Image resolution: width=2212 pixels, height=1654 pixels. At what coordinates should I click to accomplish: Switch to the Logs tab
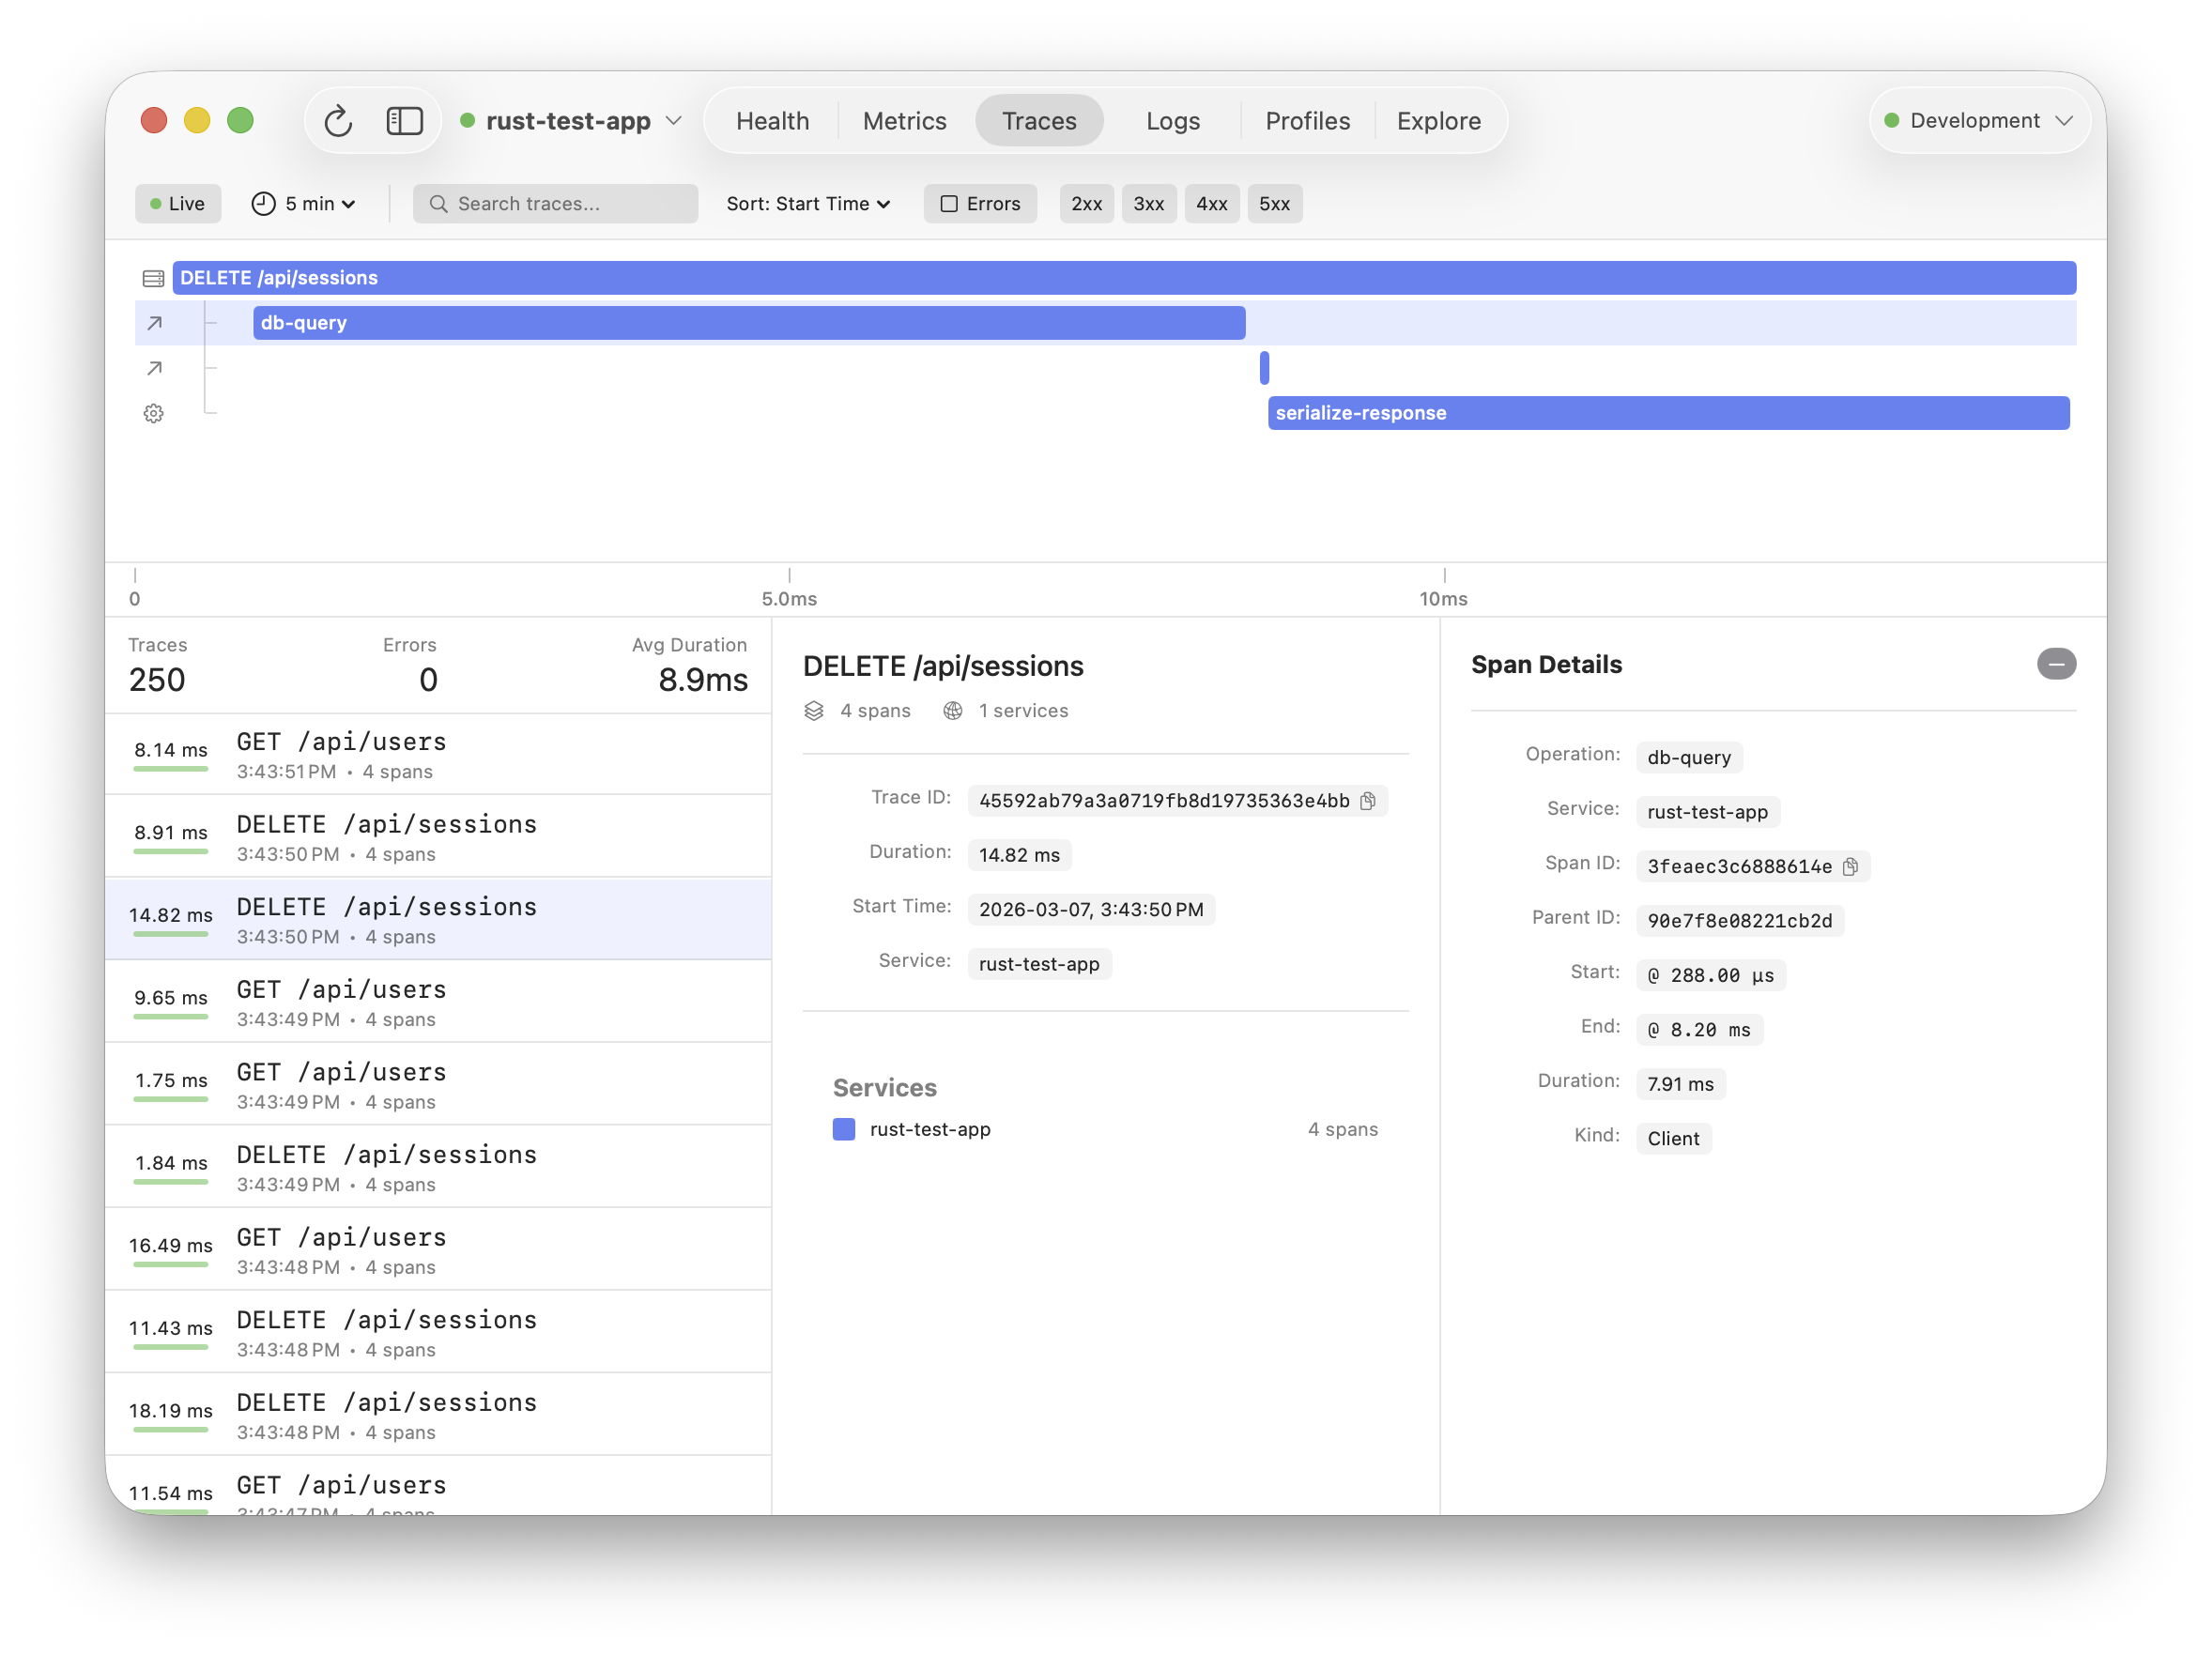click(x=1172, y=121)
